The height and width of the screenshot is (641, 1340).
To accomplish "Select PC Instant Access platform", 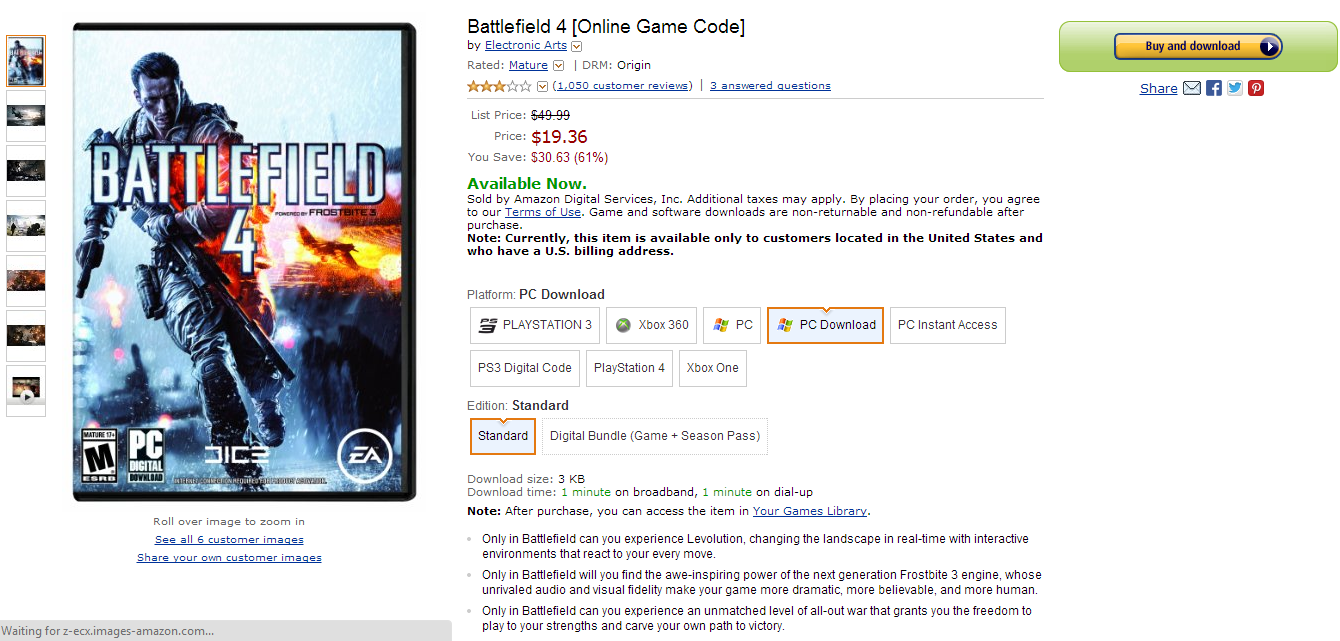I will coord(947,325).
